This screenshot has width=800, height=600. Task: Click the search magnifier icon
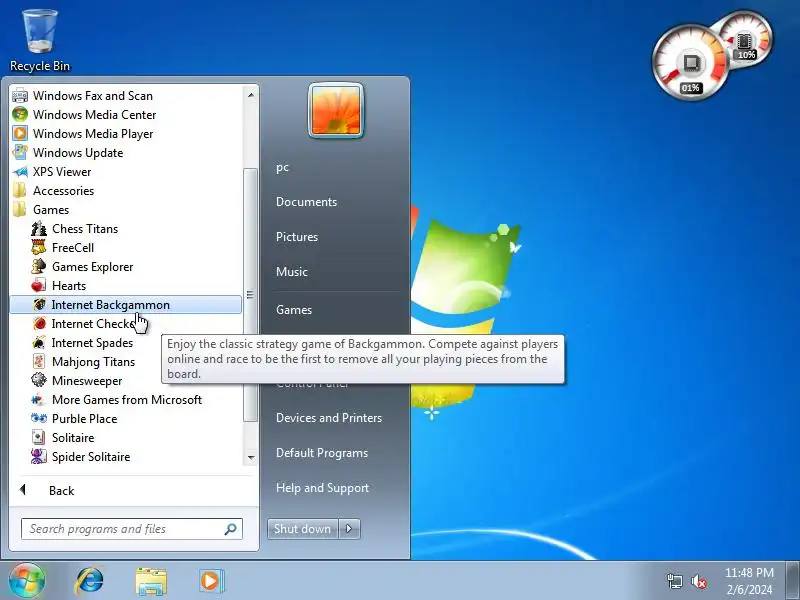click(x=230, y=529)
